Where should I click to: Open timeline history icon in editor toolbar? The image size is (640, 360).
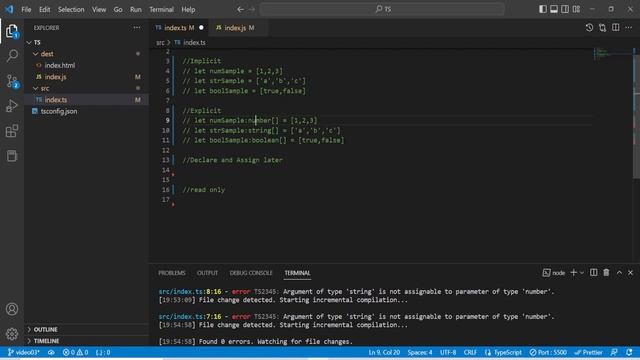[589, 28]
